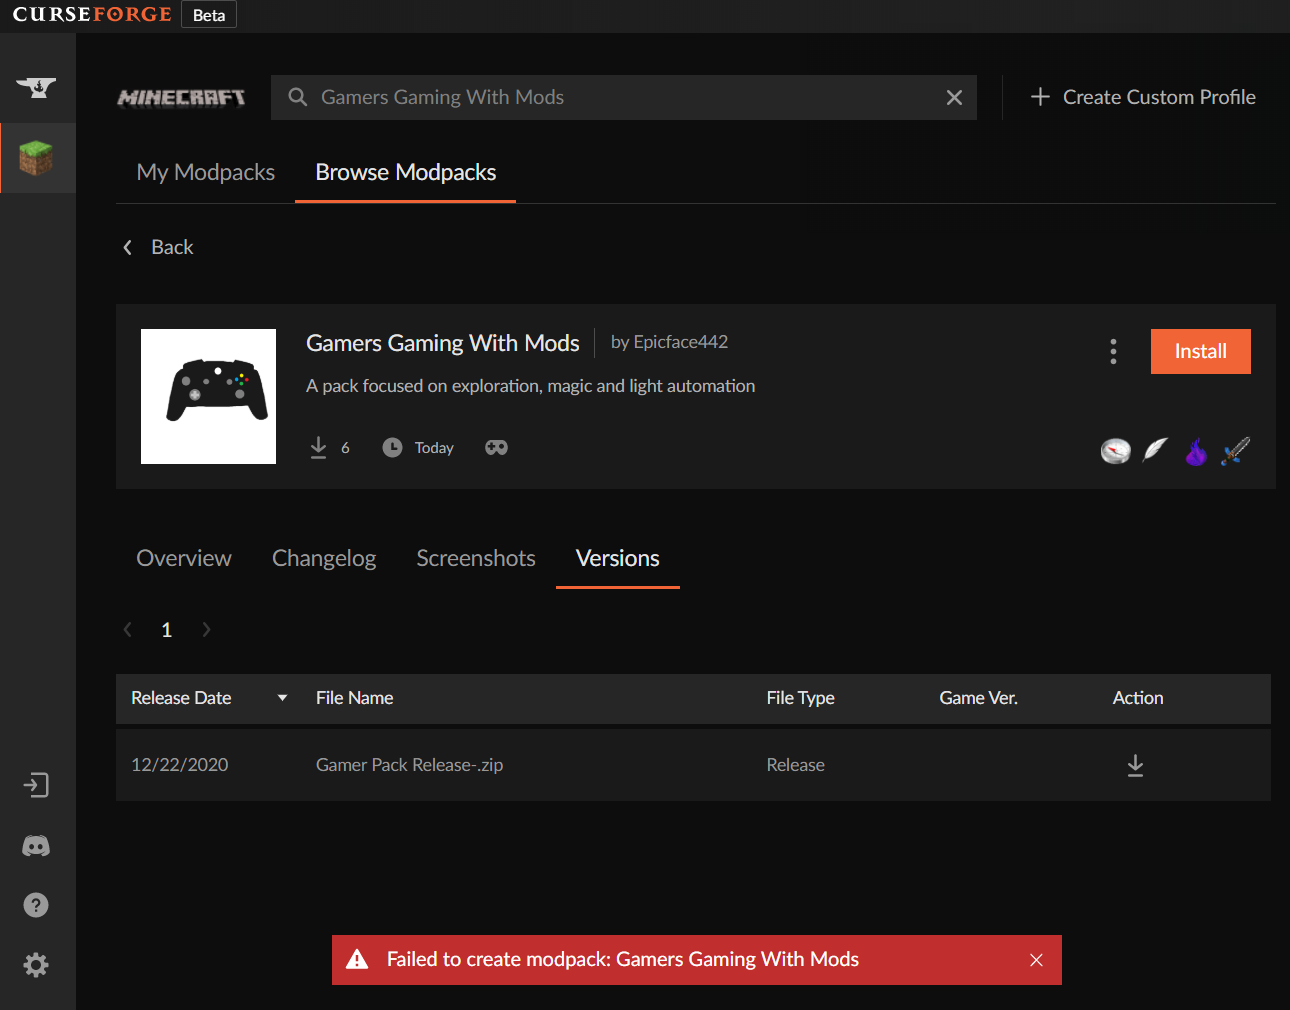
Task: Click Gamer Pack Release-.zip file name
Action: (x=410, y=765)
